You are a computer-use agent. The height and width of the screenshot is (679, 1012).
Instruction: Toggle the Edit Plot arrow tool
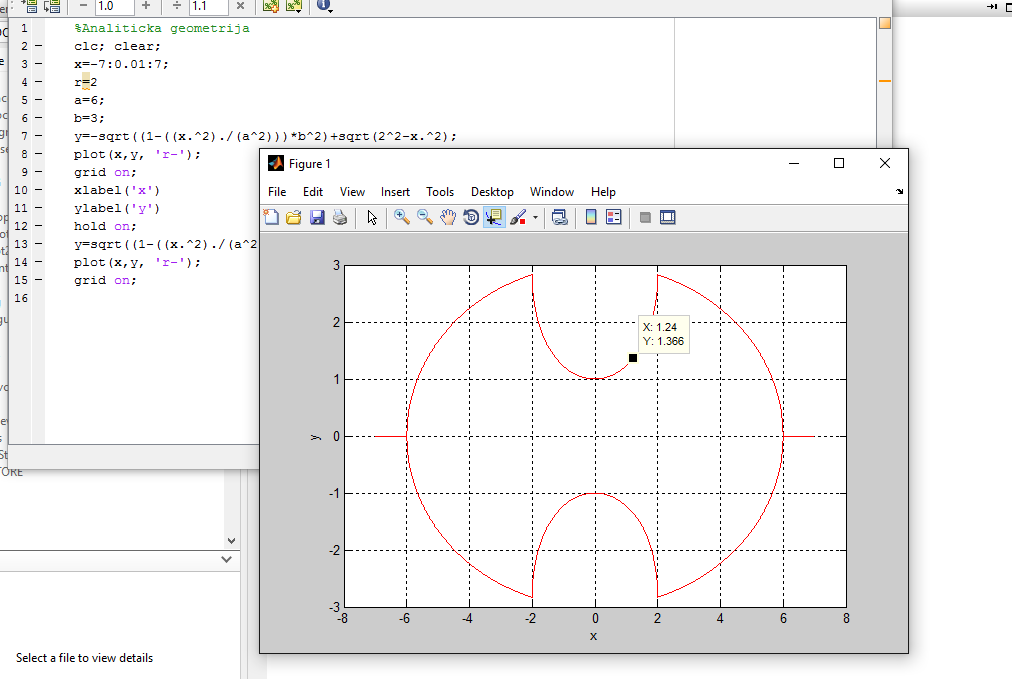point(372,217)
